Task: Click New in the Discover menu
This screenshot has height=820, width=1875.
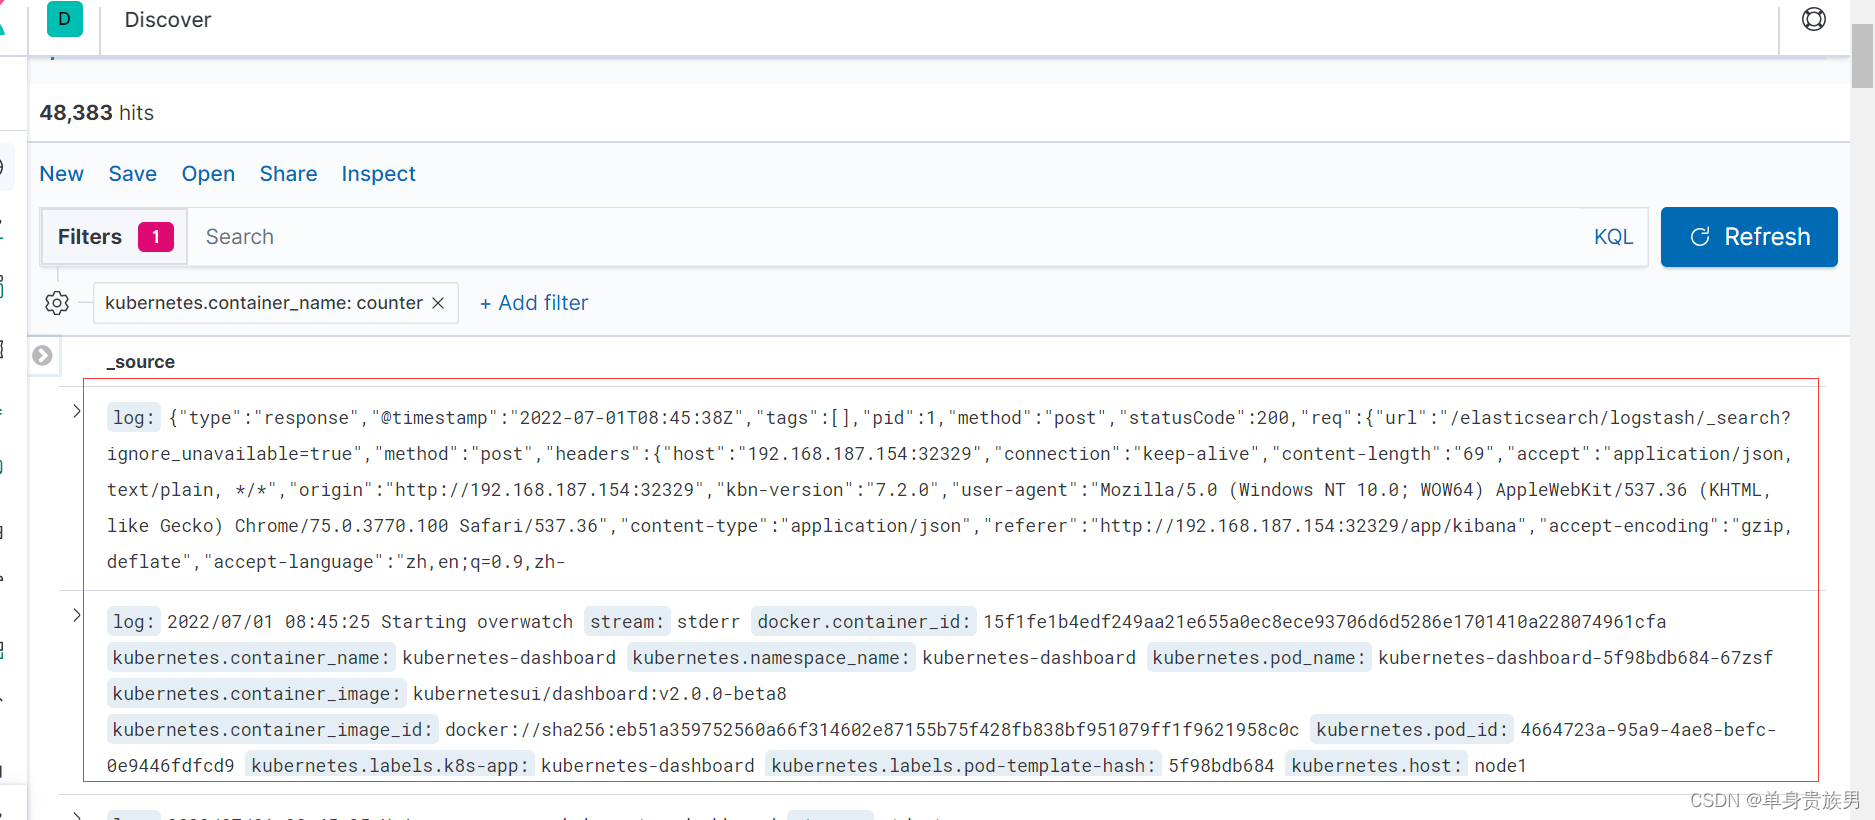Action: click(62, 174)
